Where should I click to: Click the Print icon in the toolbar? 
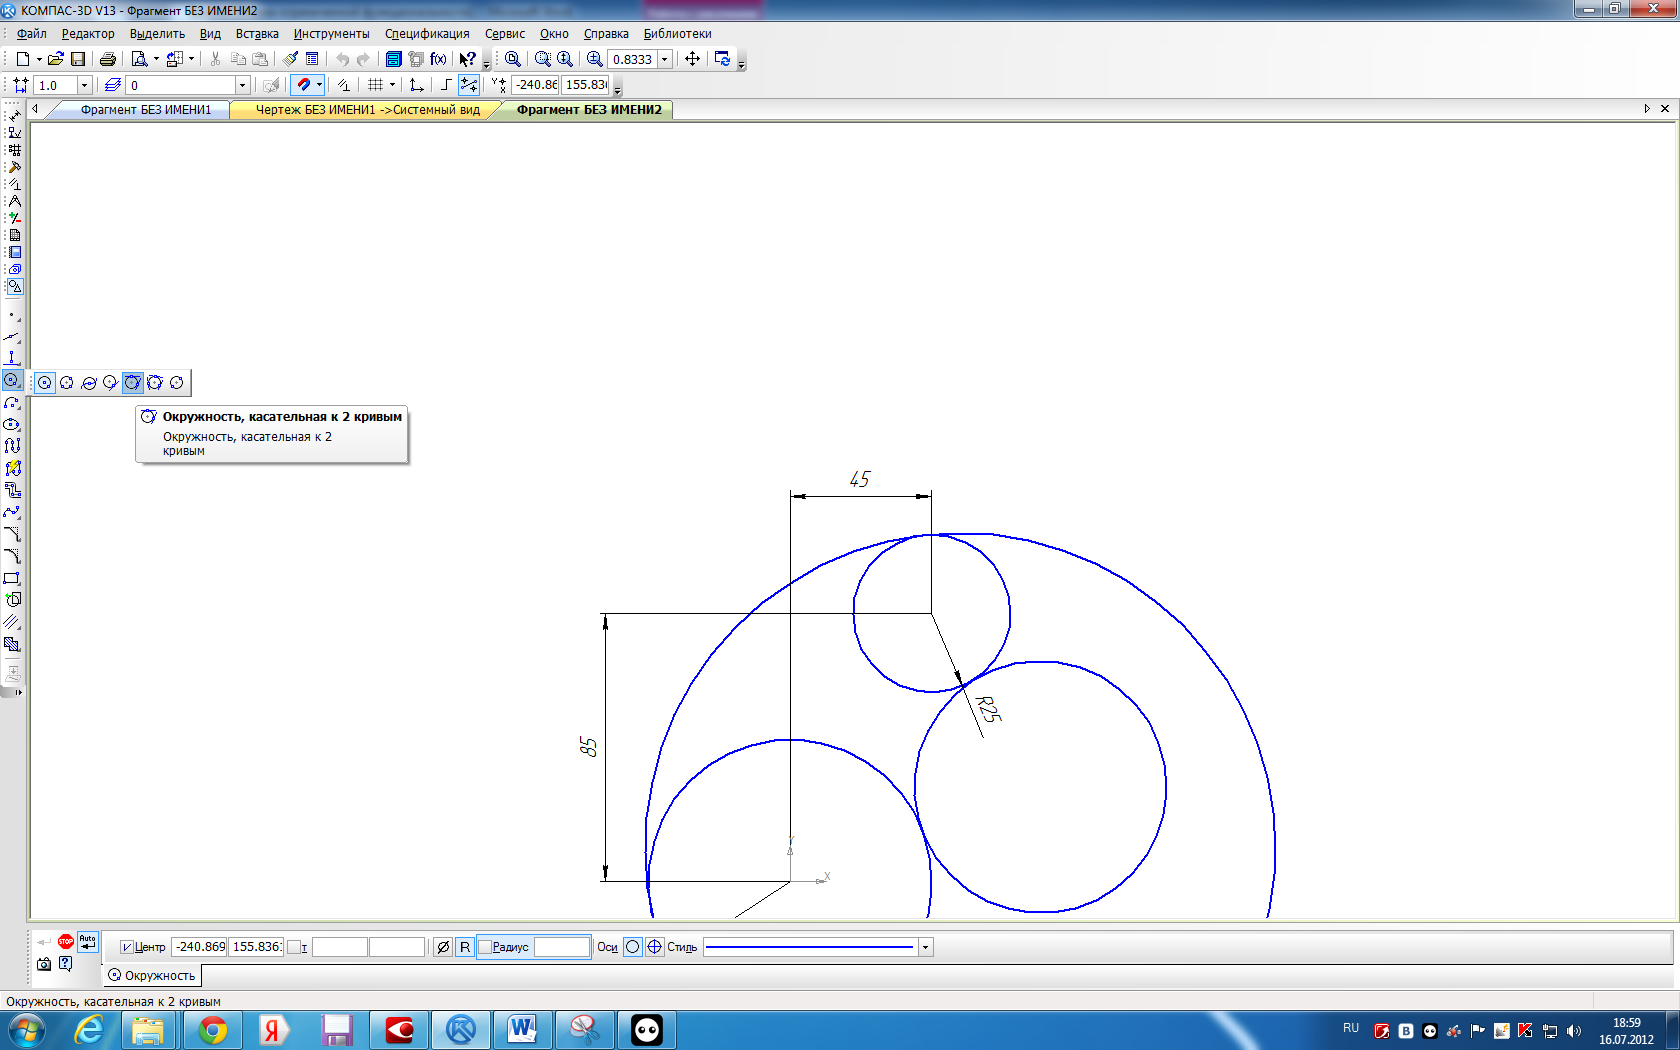tap(108, 59)
